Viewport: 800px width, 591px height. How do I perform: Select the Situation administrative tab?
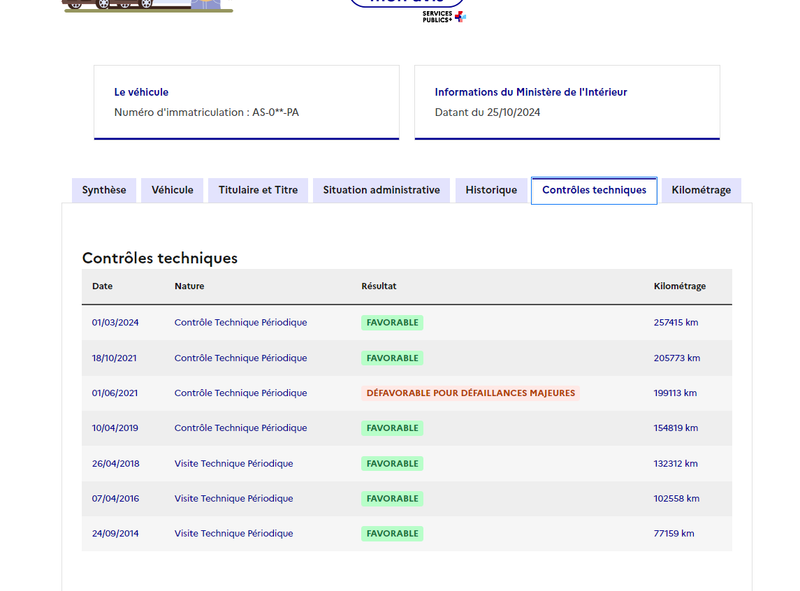tap(381, 190)
